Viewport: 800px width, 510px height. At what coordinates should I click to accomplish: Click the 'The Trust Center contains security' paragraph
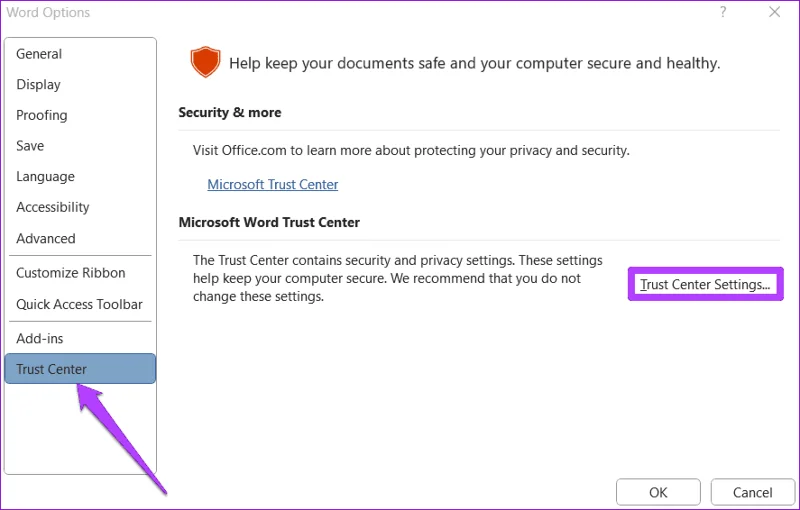(397, 278)
